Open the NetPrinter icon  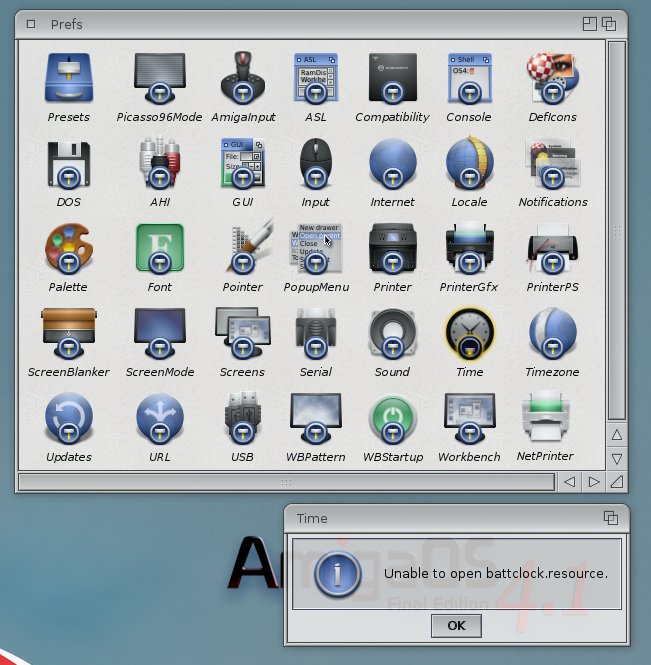click(545, 419)
